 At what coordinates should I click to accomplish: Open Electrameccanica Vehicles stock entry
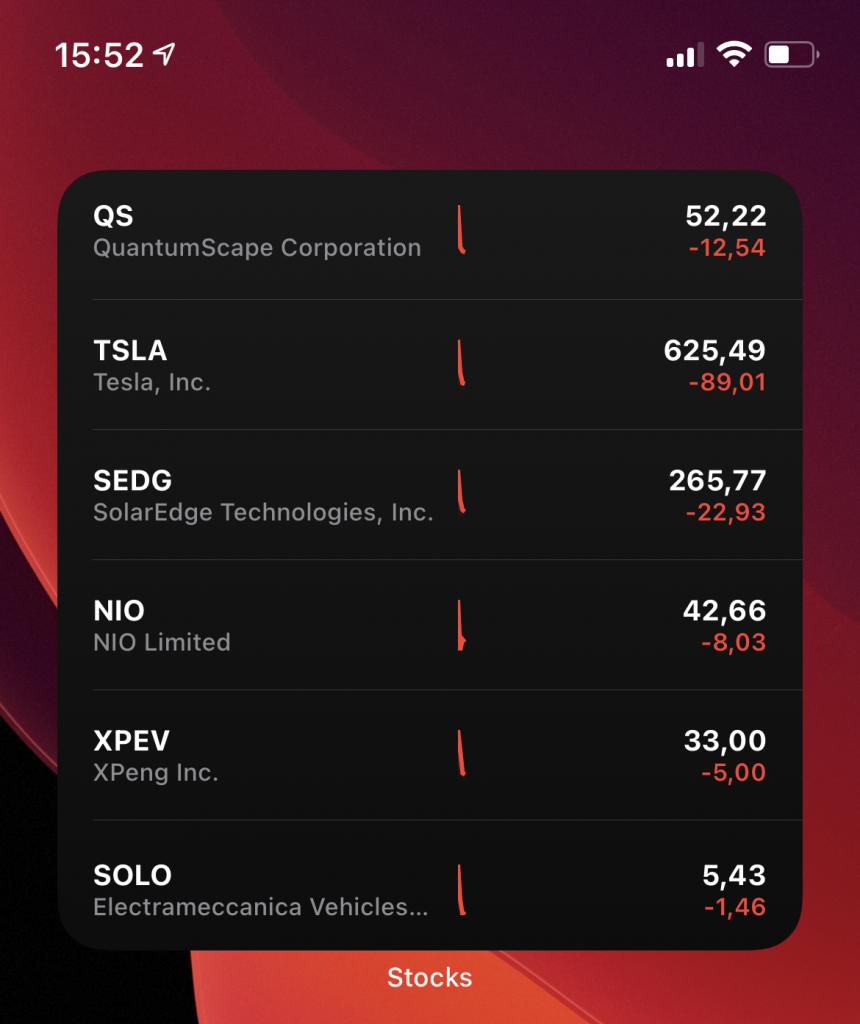tap(430, 886)
